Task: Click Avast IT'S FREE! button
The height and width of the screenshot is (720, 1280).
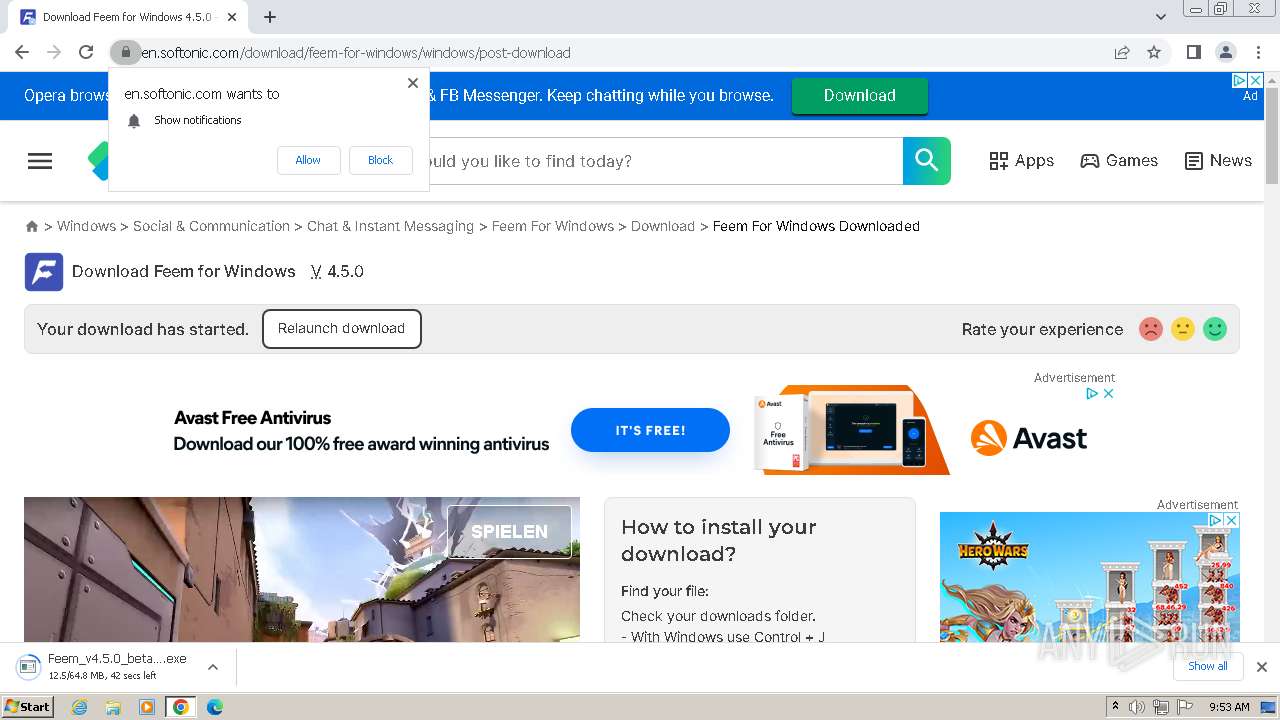Action: pyautogui.click(x=650, y=430)
